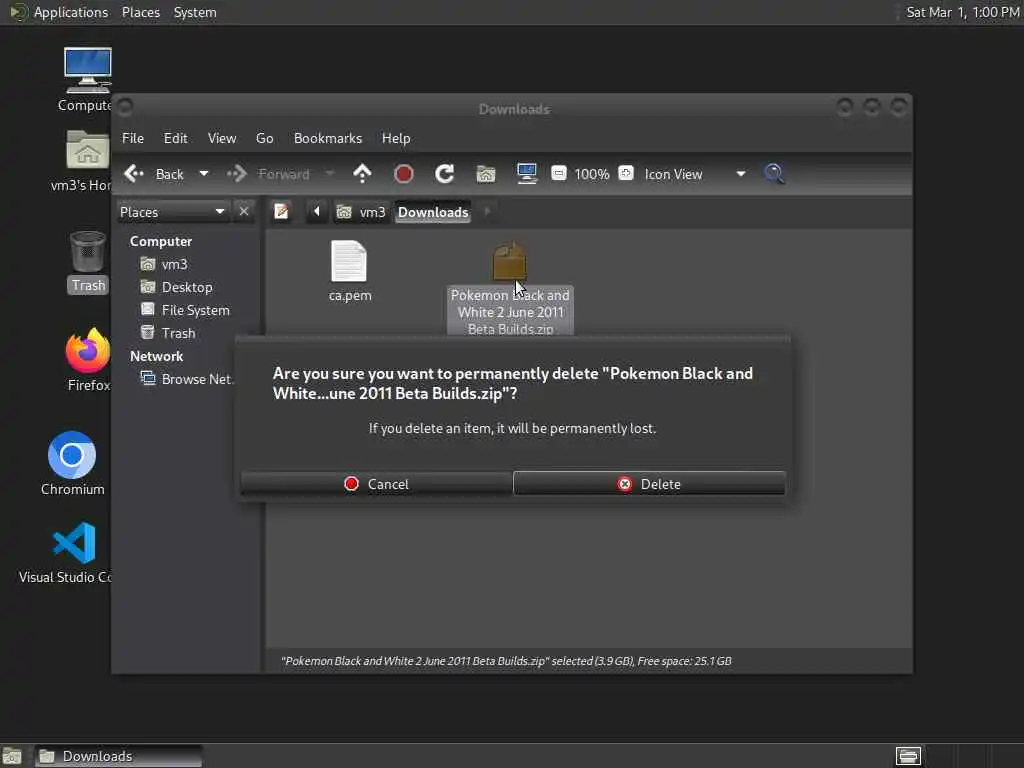
Task: Zoom in with plus icon
Action: (626, 173)
